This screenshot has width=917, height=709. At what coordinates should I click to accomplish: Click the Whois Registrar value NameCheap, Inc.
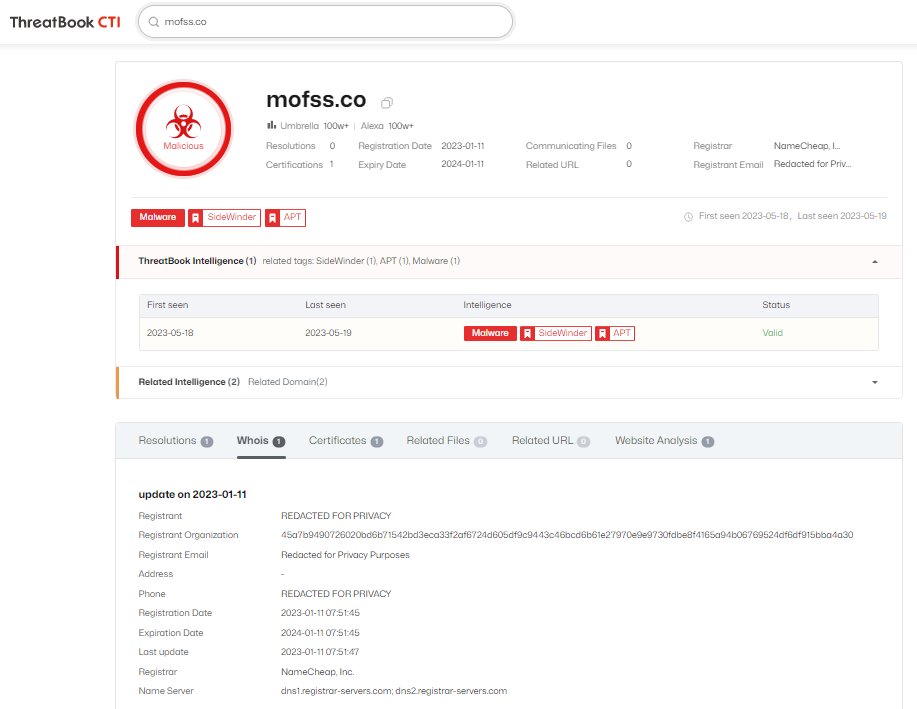(x=318, y=672)
